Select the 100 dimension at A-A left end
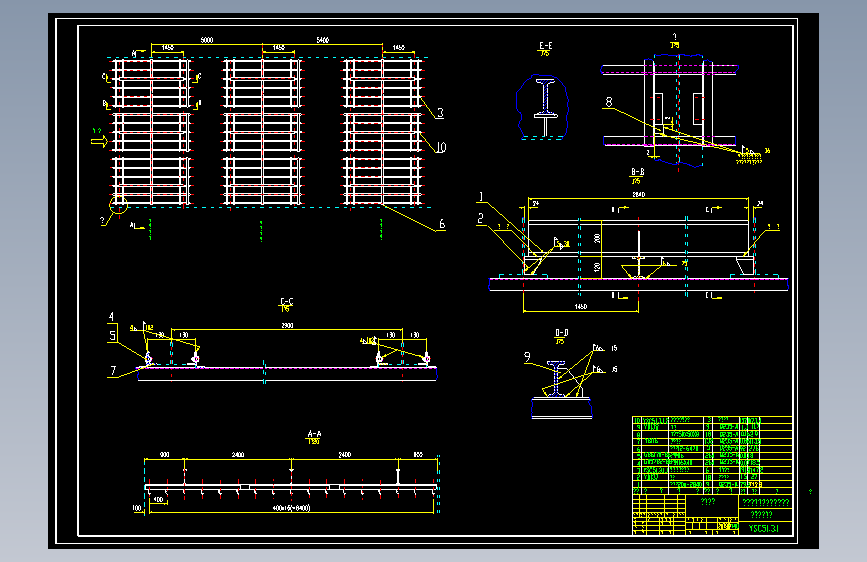Screen dimensions: 867x562 (137, 508)
